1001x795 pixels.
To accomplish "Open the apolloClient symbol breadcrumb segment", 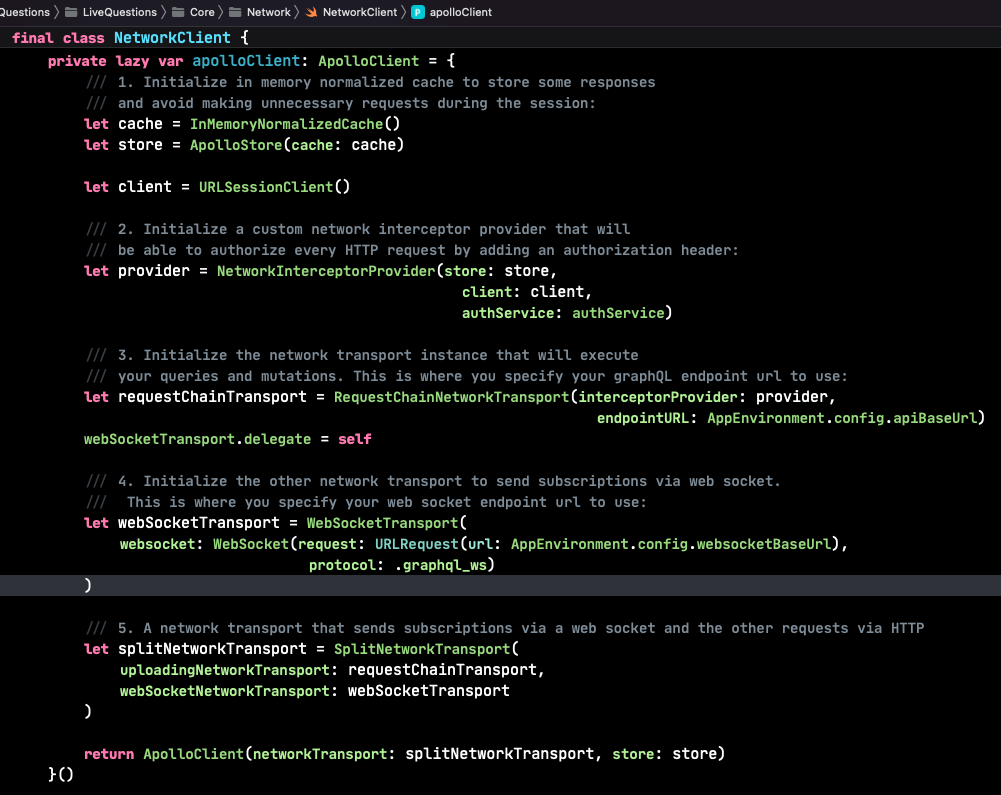I will (460, 12).
